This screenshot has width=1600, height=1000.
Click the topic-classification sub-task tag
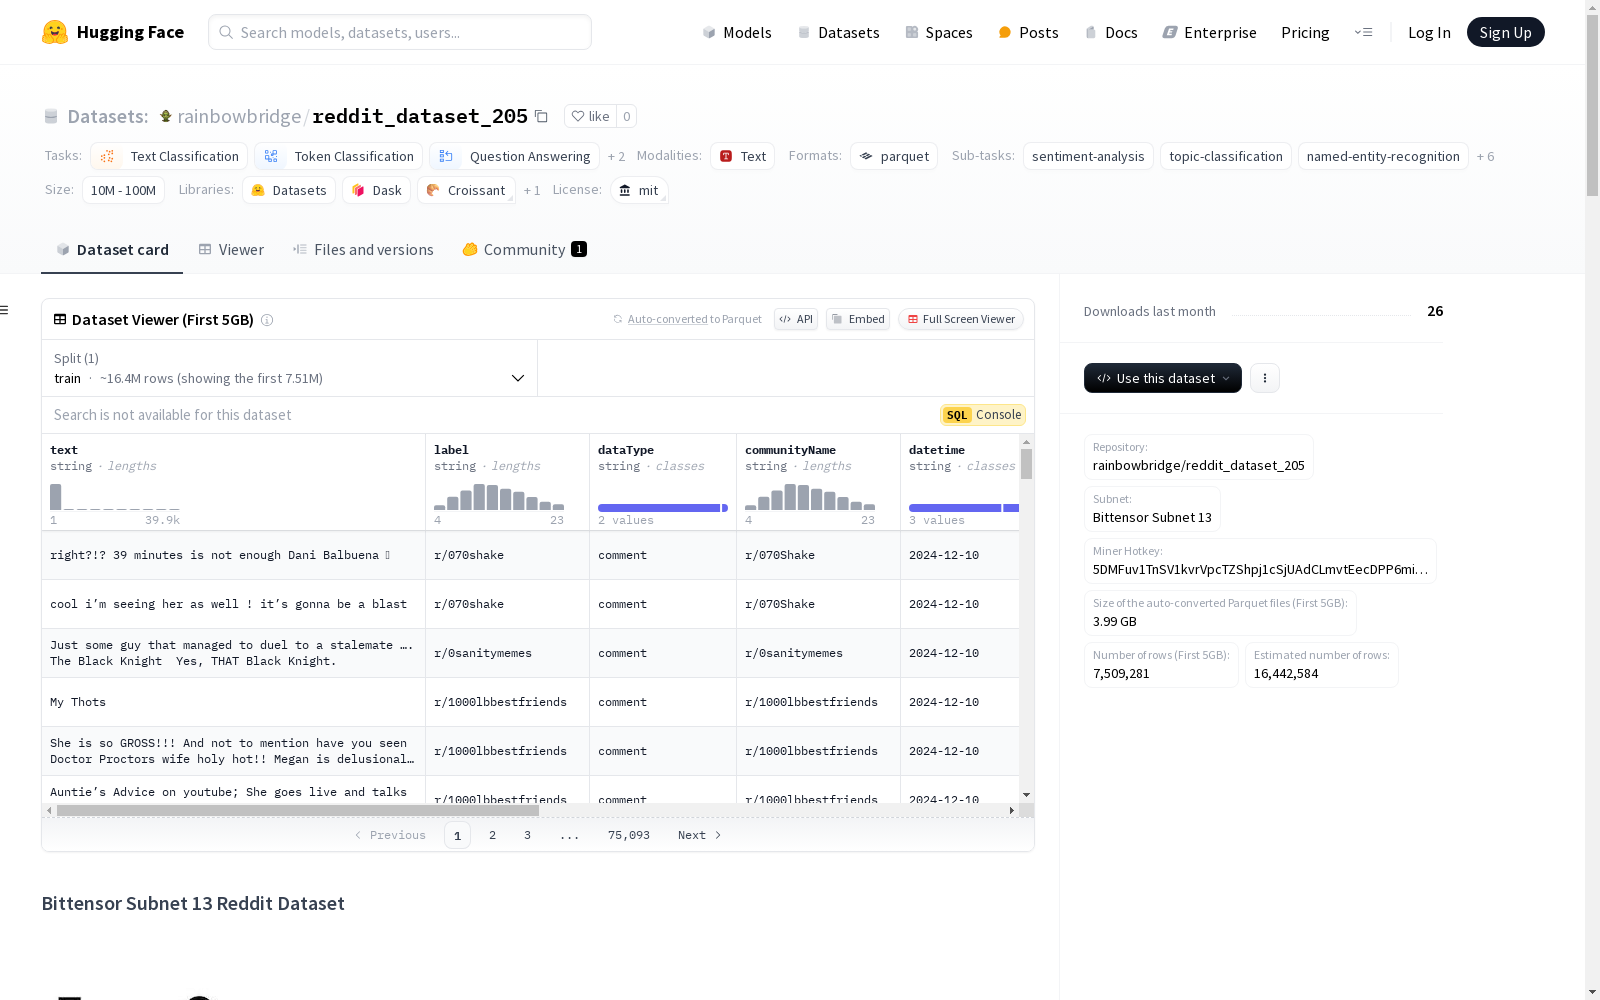1226,156
